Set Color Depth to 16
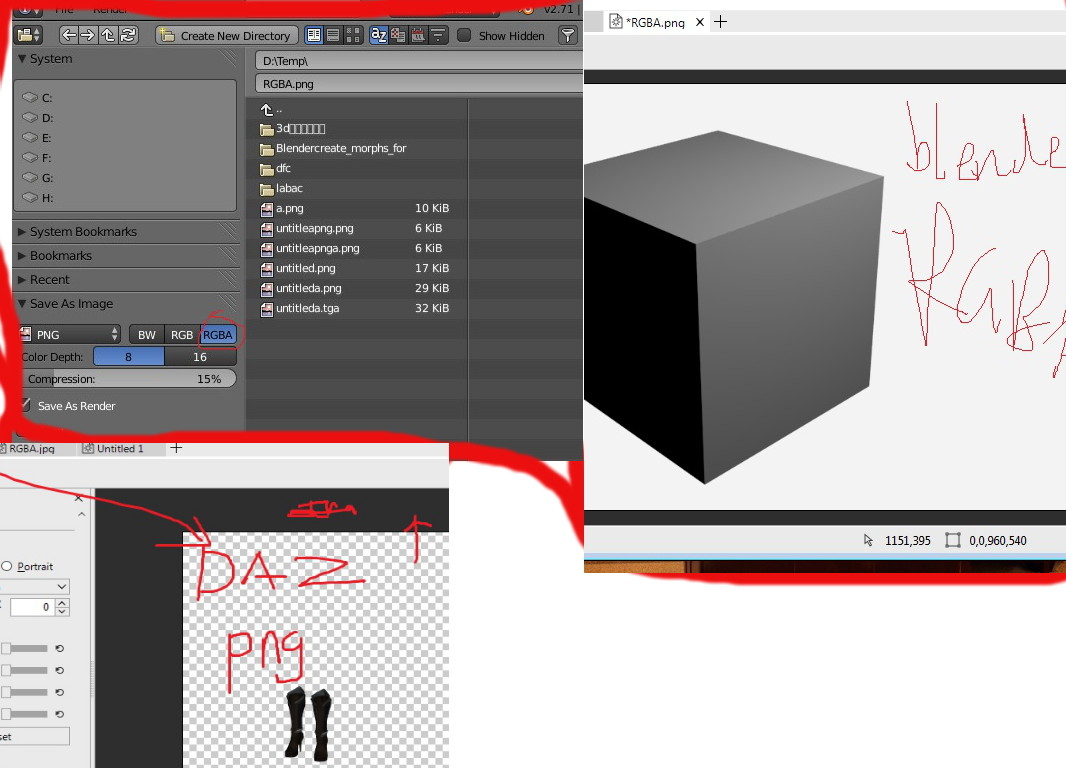 [x=200, y=357]
